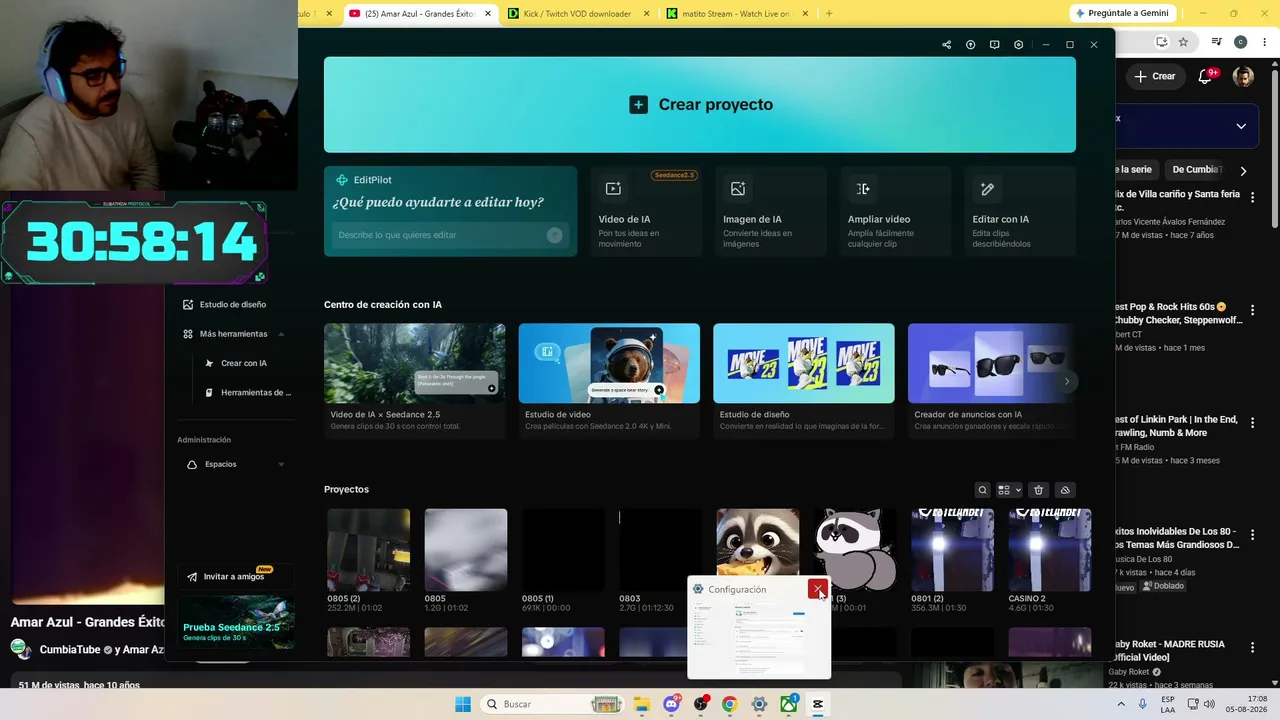Select Crear con IA in the sidebar

pos(243,363)
